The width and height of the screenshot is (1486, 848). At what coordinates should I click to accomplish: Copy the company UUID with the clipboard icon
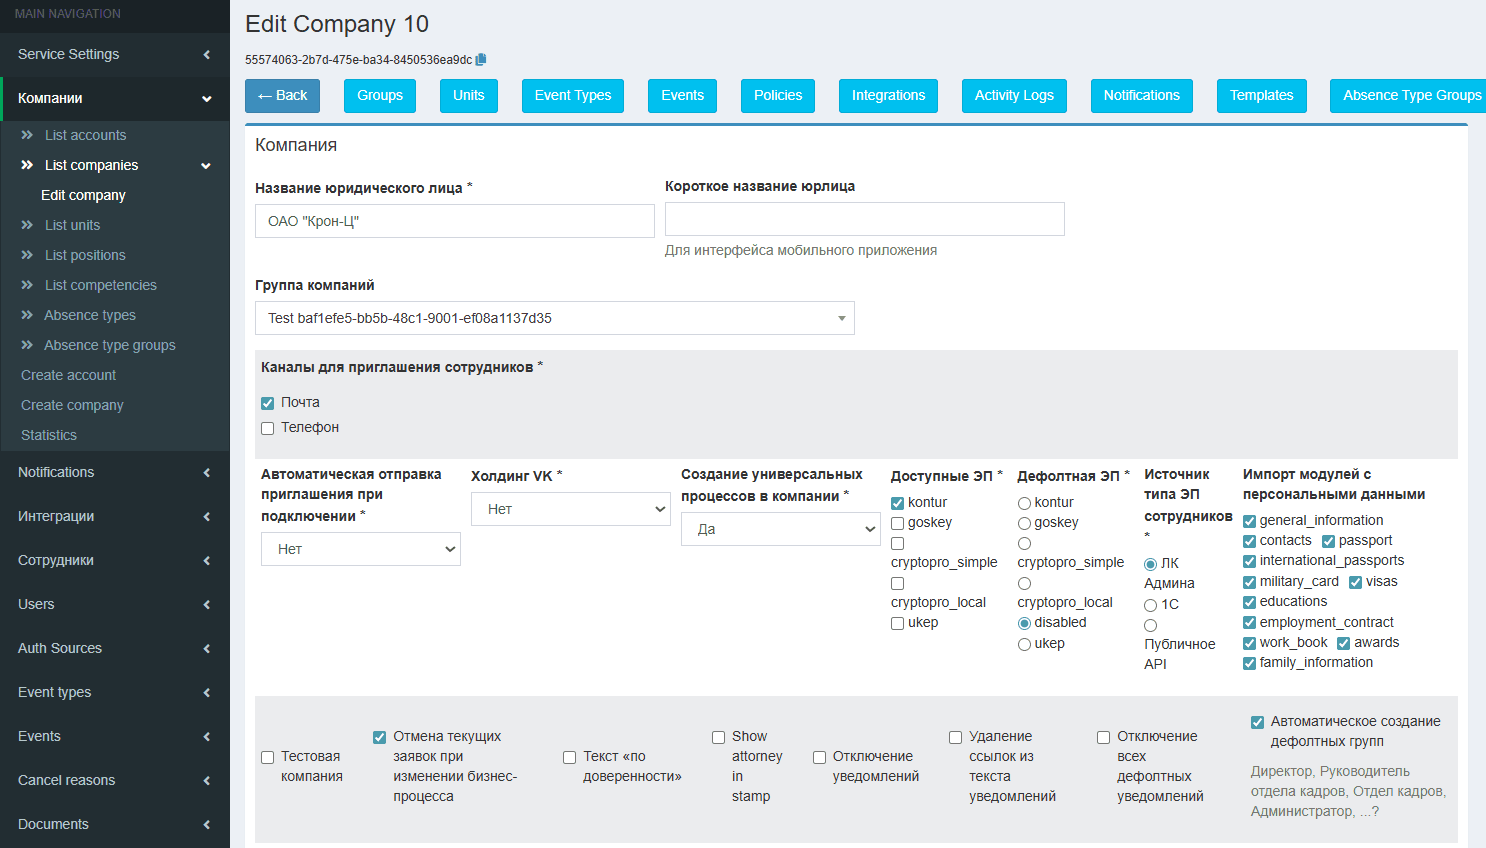[481, 60]
